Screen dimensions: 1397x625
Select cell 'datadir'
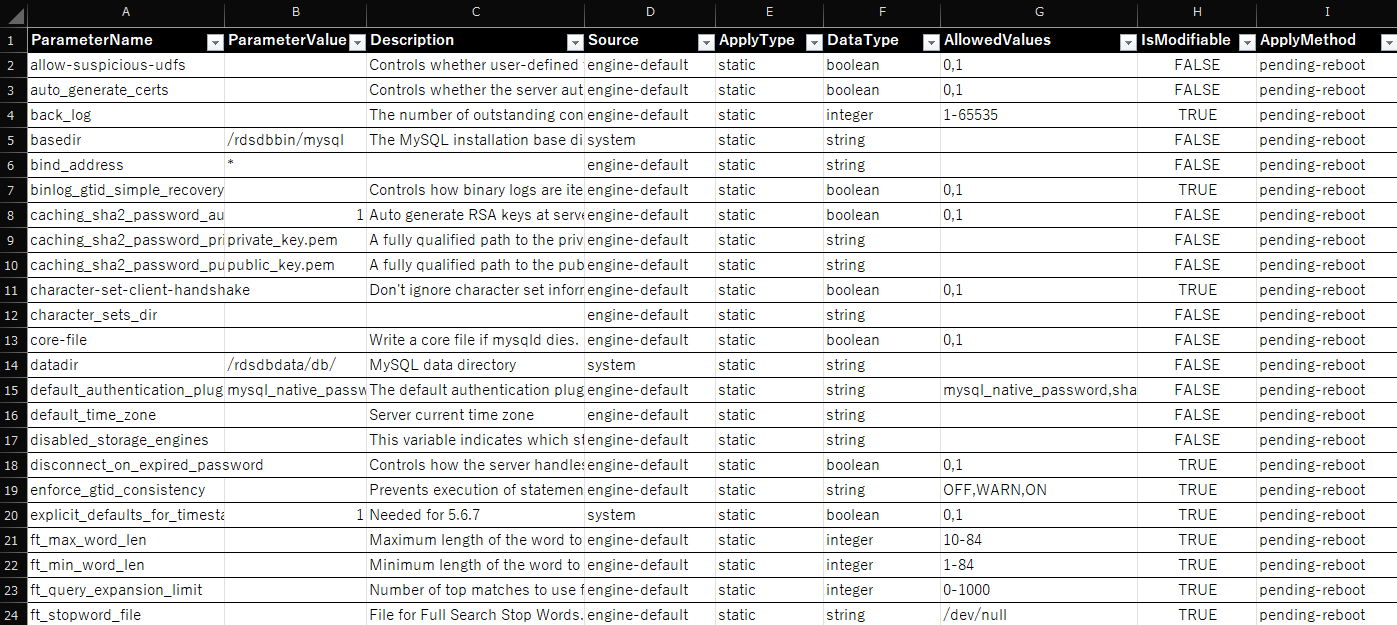125,365
